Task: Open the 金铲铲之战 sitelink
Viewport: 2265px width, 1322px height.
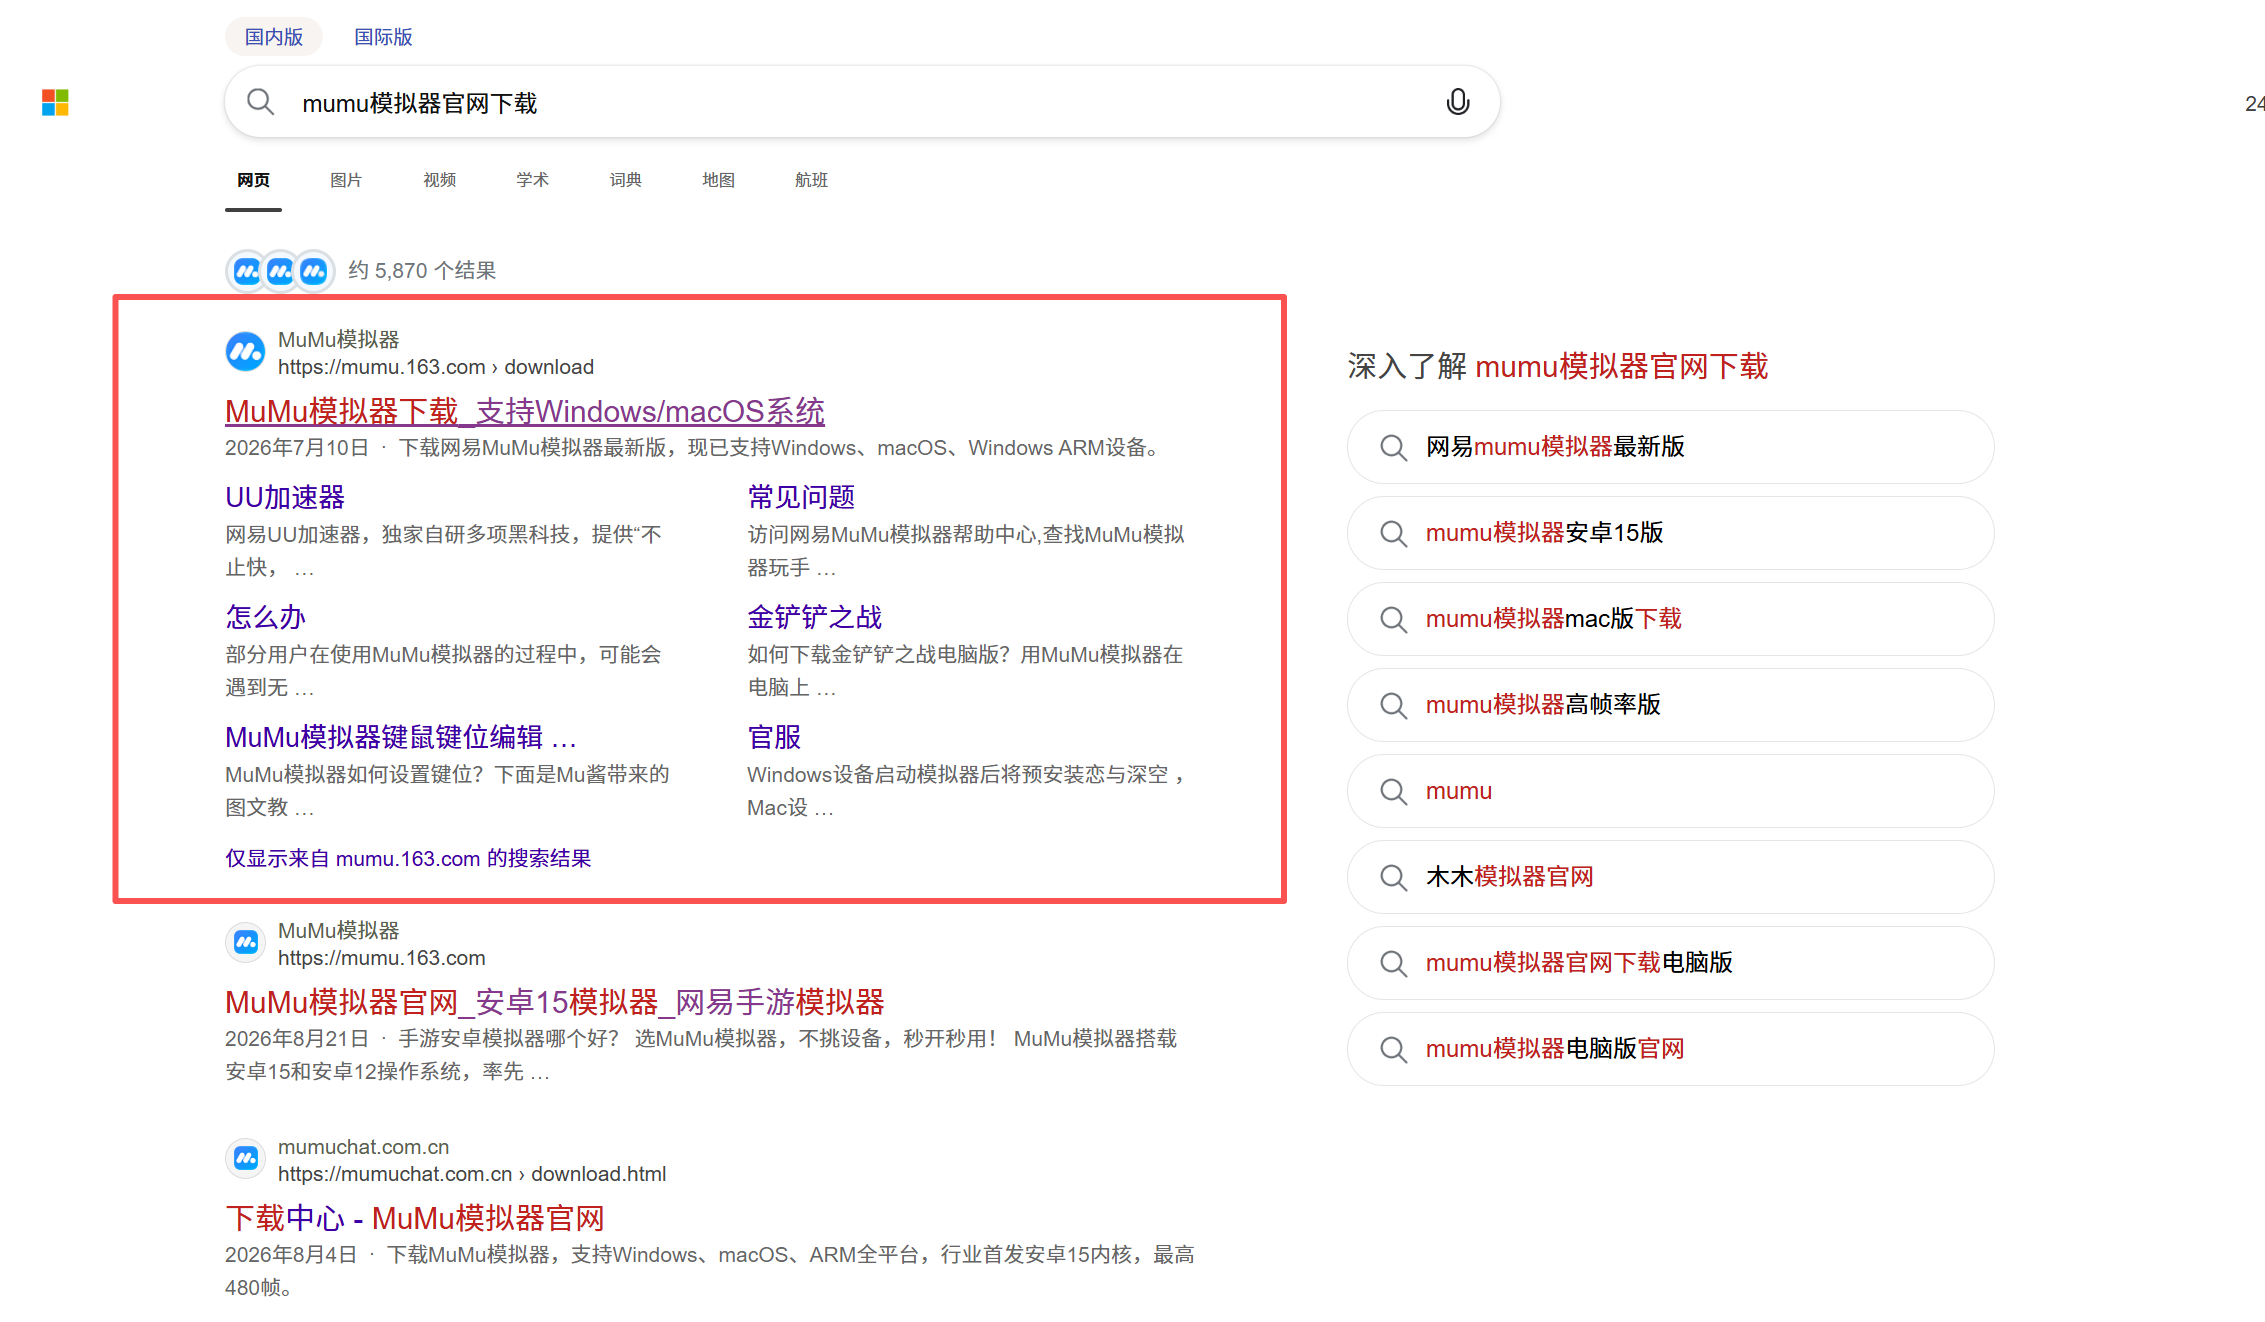Action: [815, 617]
